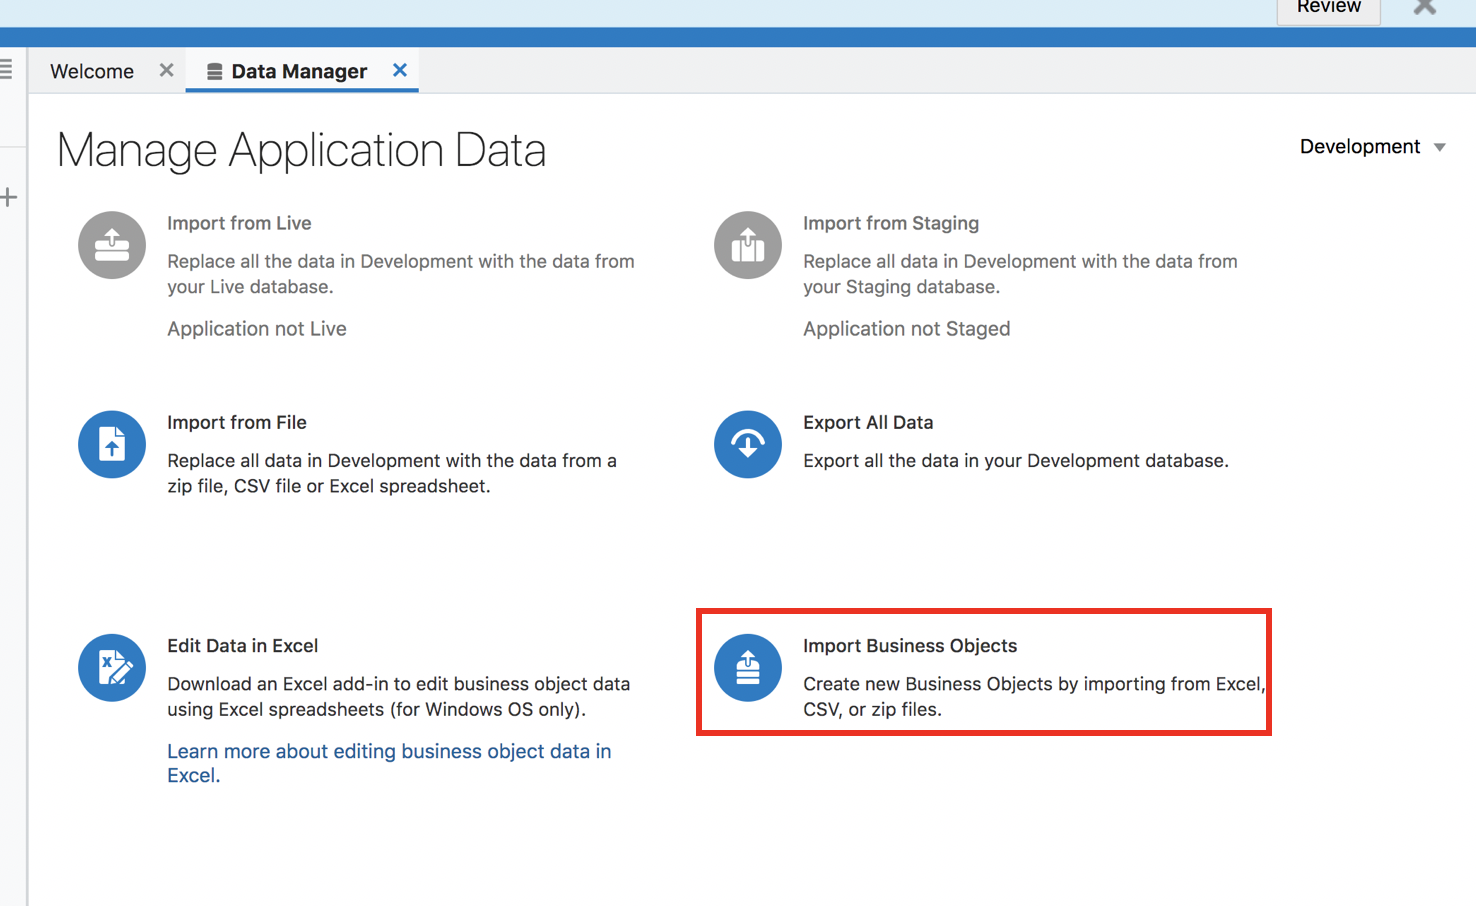Click the Manage Application Data title

tap(301, 150)
